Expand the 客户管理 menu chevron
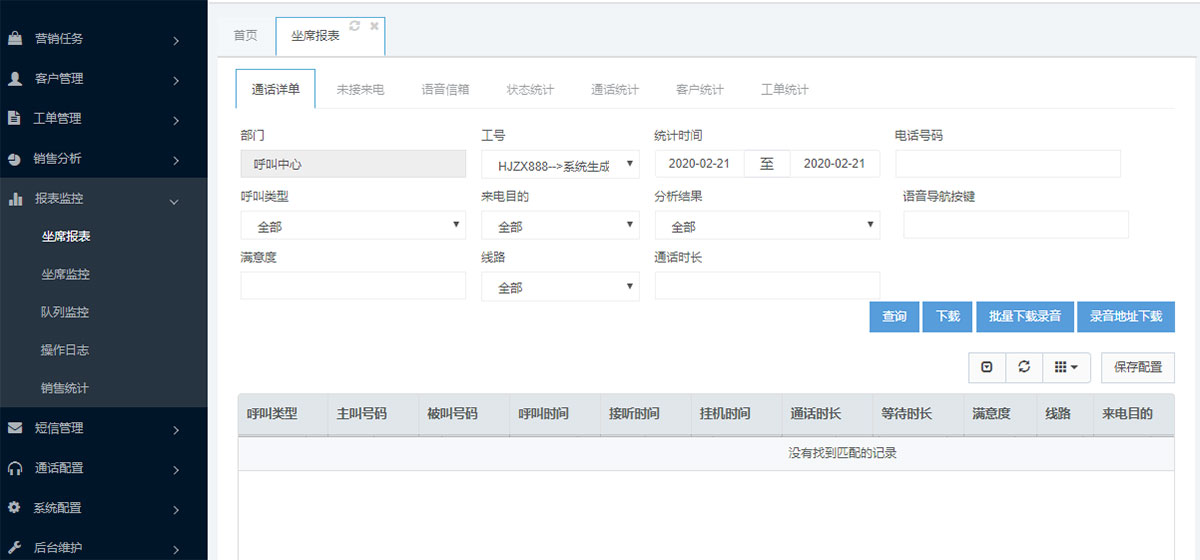This screenshot has width=1200, height=560. click(x=175, y=80)
